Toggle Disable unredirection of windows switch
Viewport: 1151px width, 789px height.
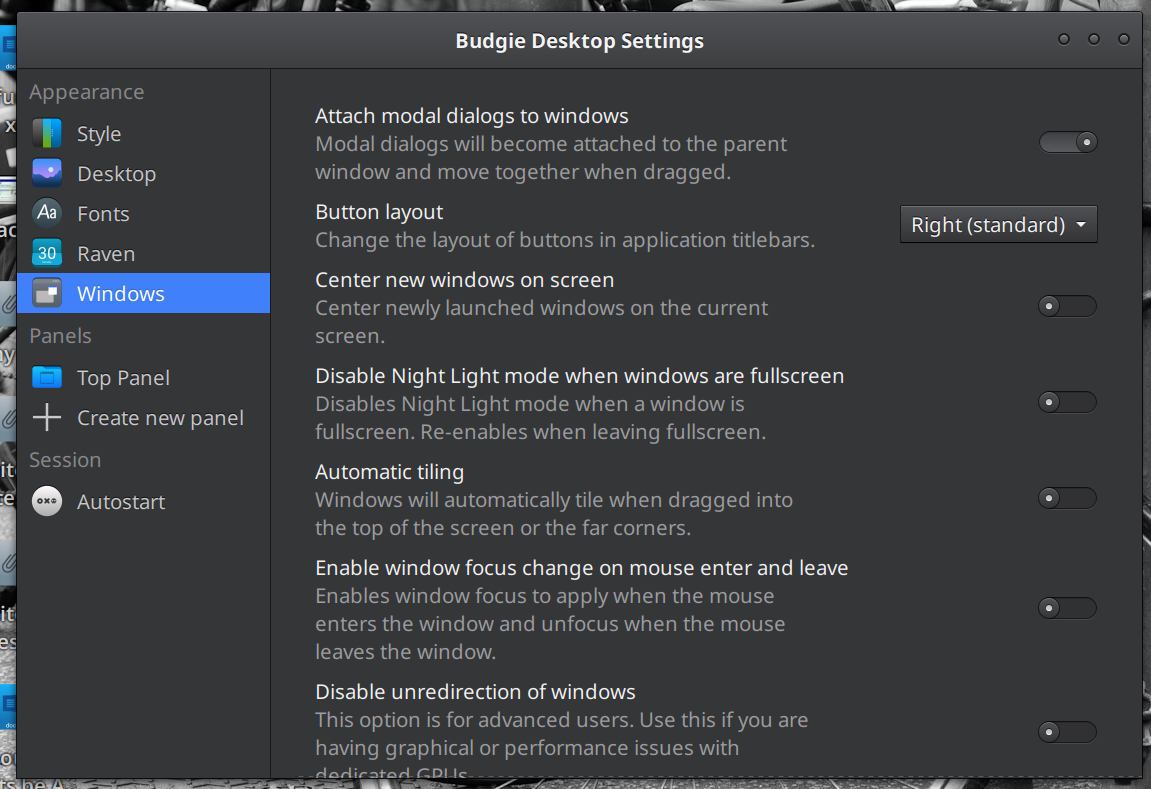click(1068, 732)
